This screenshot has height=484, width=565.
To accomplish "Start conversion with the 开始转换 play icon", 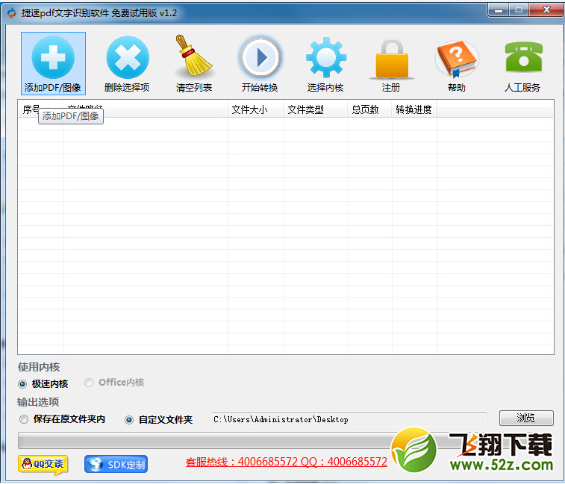I will [x=260, y=57].
